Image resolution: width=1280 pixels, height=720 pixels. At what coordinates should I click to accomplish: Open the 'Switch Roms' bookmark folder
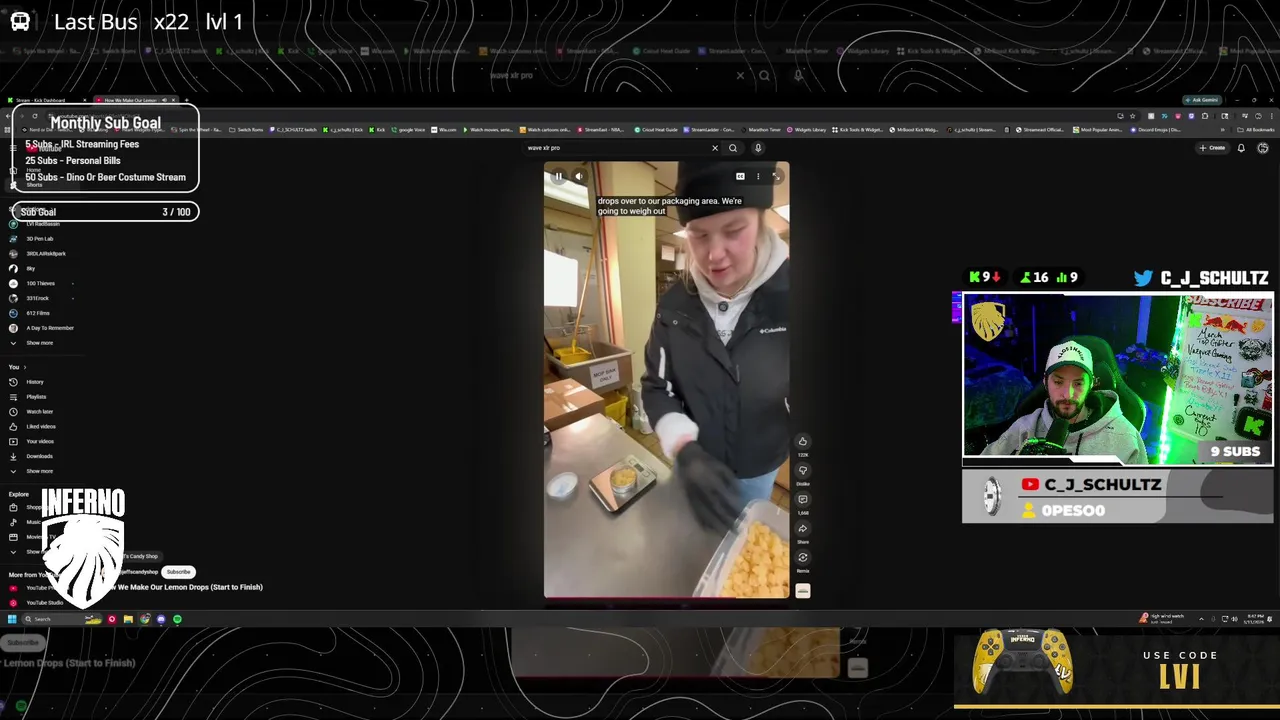click(246, 130)
